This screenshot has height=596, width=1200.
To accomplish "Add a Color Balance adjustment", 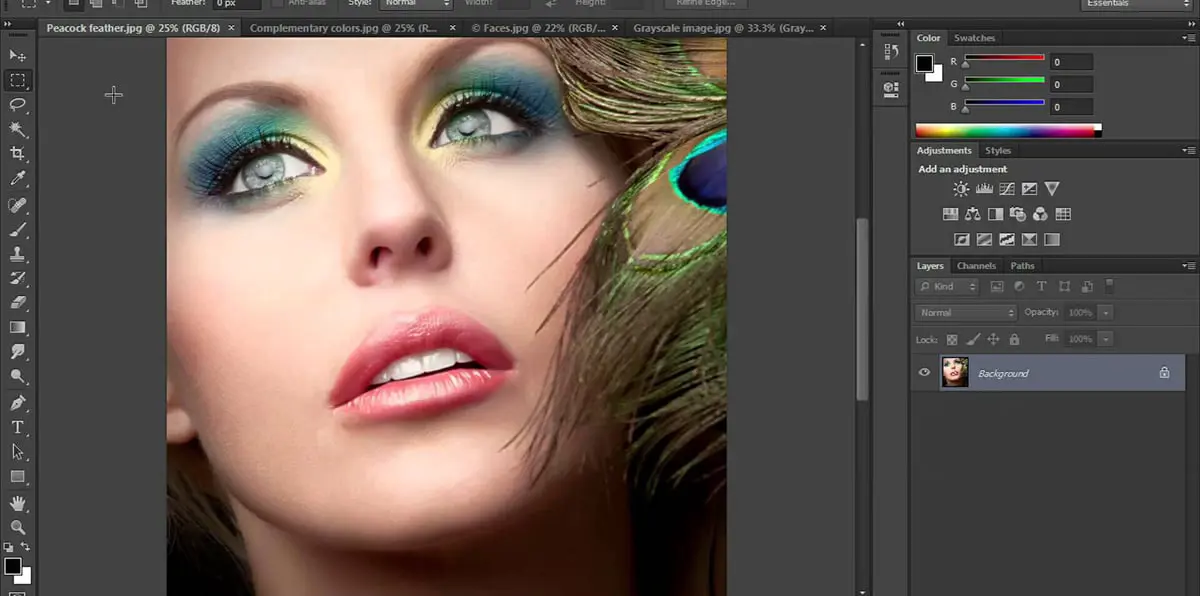I will (973, 214).
